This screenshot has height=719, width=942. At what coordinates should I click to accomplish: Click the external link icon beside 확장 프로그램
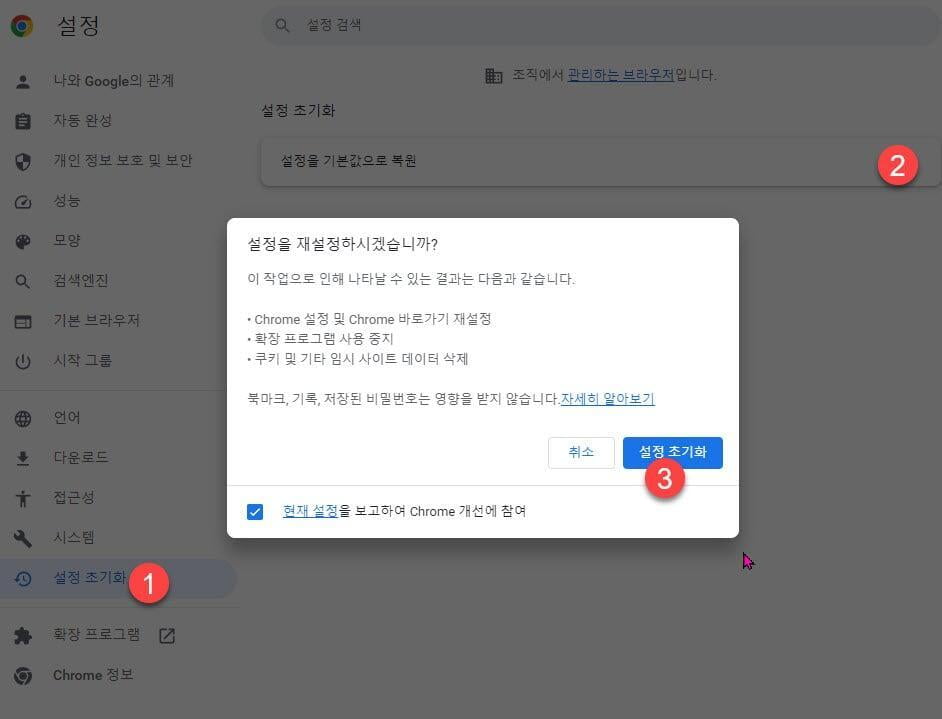(x=167, y=636)
